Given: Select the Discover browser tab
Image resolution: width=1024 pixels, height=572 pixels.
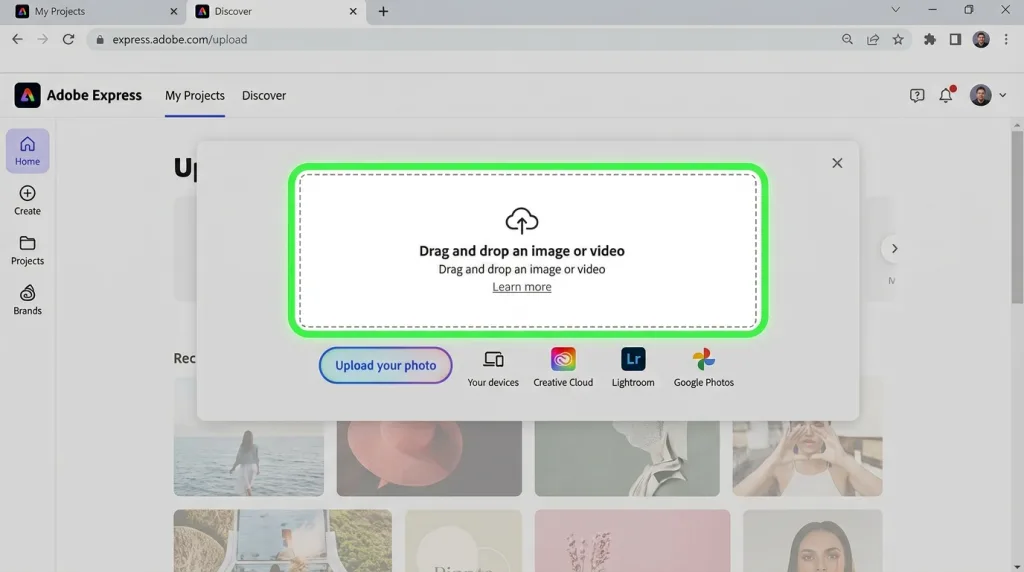Looking at the screenshot, I should point(276,12).
